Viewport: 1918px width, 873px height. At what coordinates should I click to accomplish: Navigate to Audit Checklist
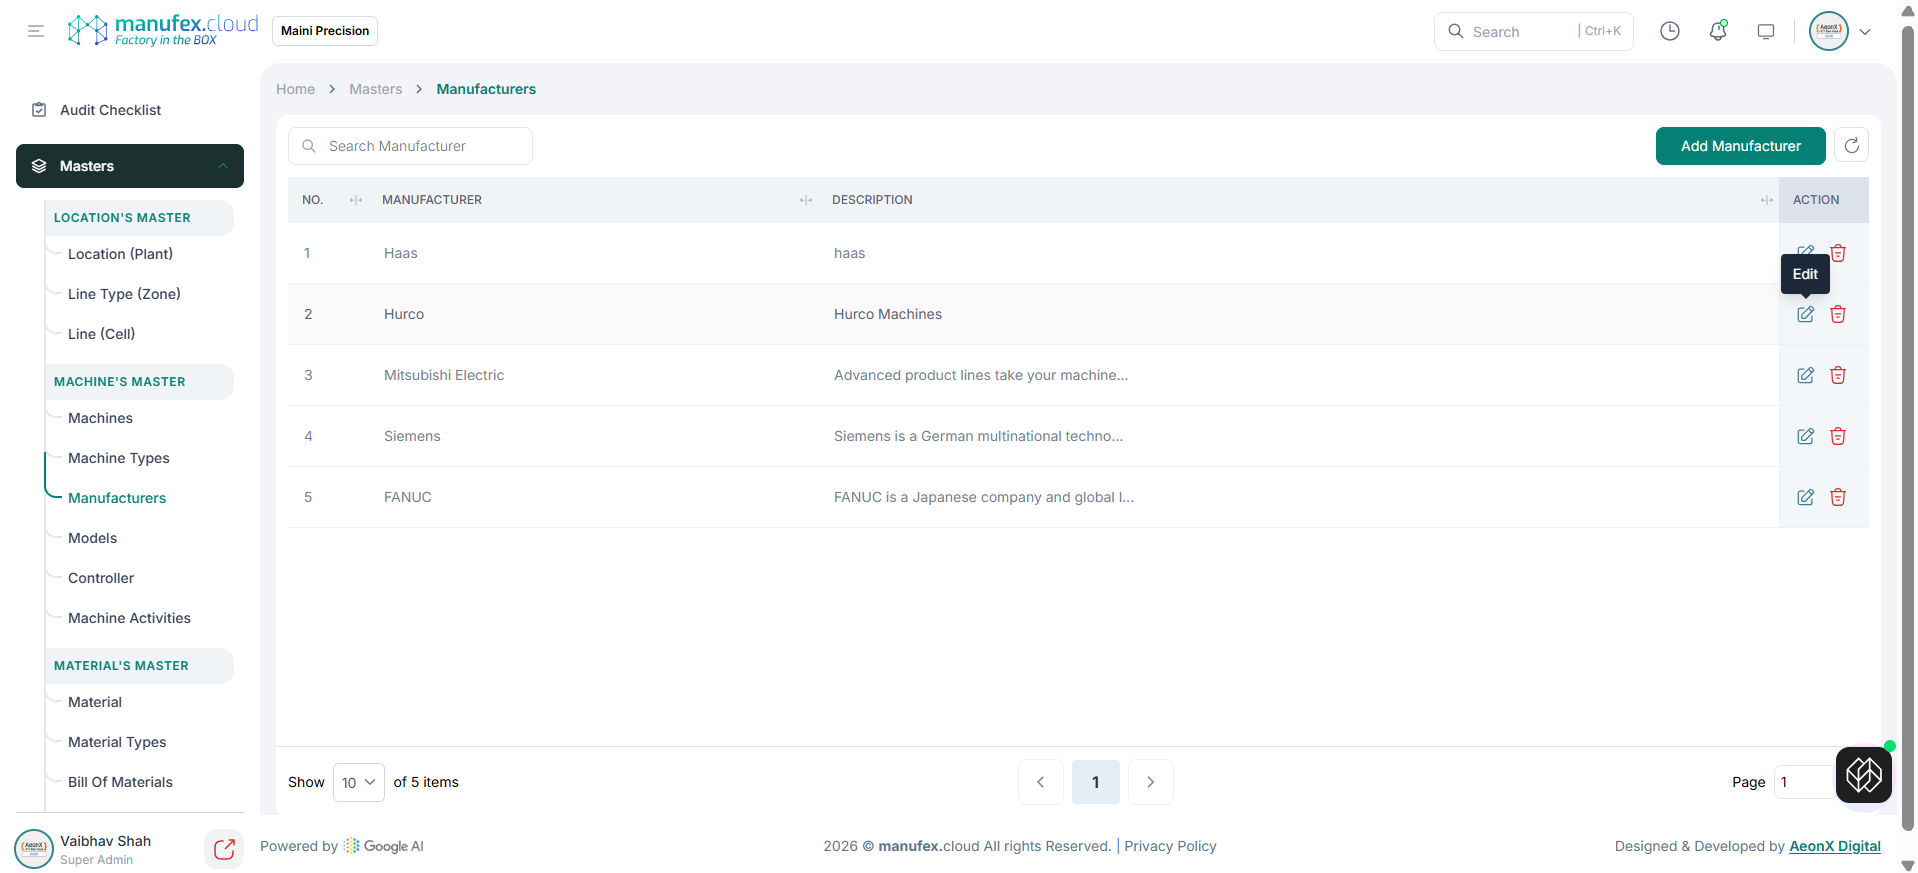click(110, 110)
